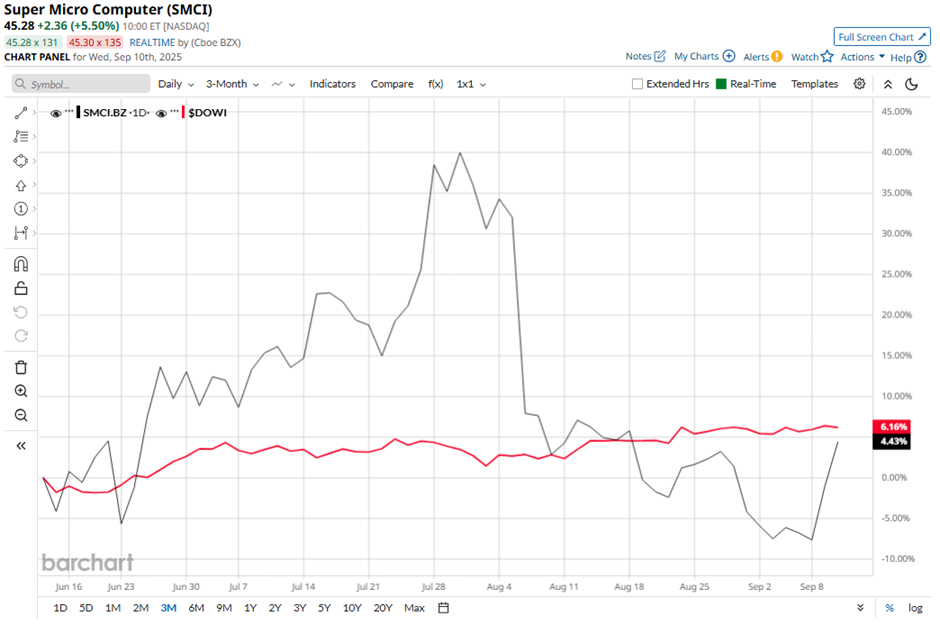Select the 1D range tab

[60, 608]
